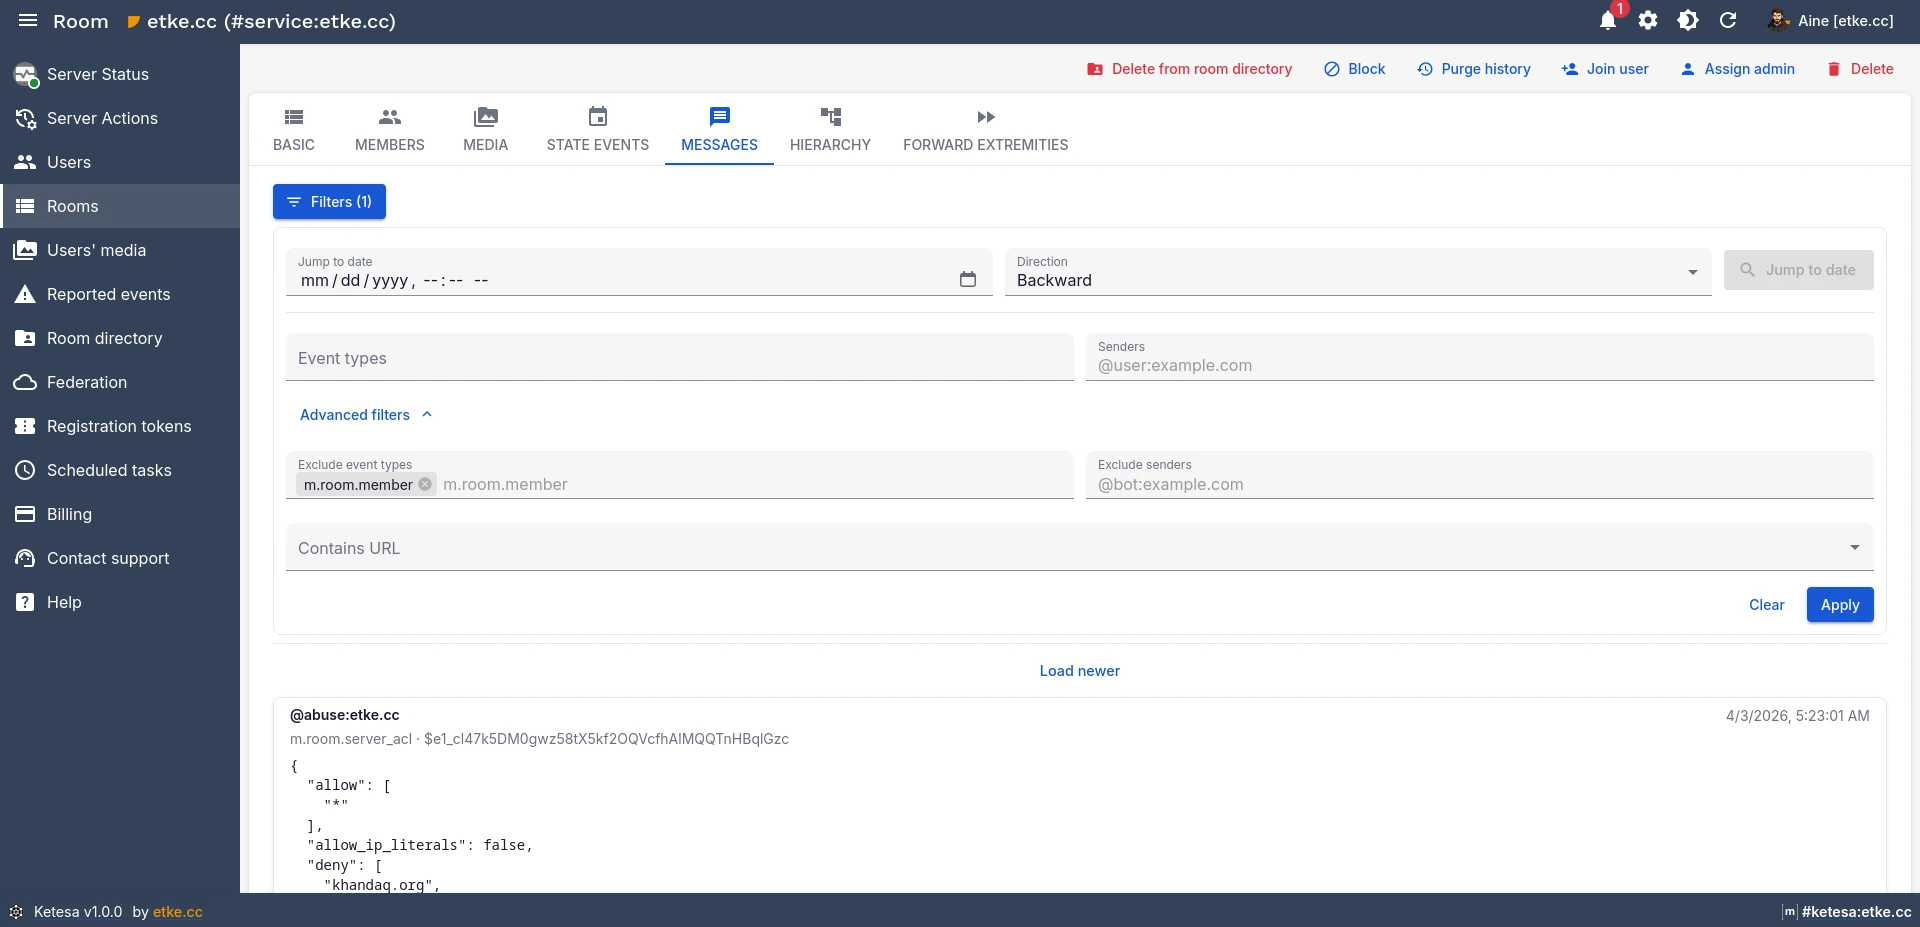
Task: Open the notifications bell icon
Action: tap(1608, 21)
